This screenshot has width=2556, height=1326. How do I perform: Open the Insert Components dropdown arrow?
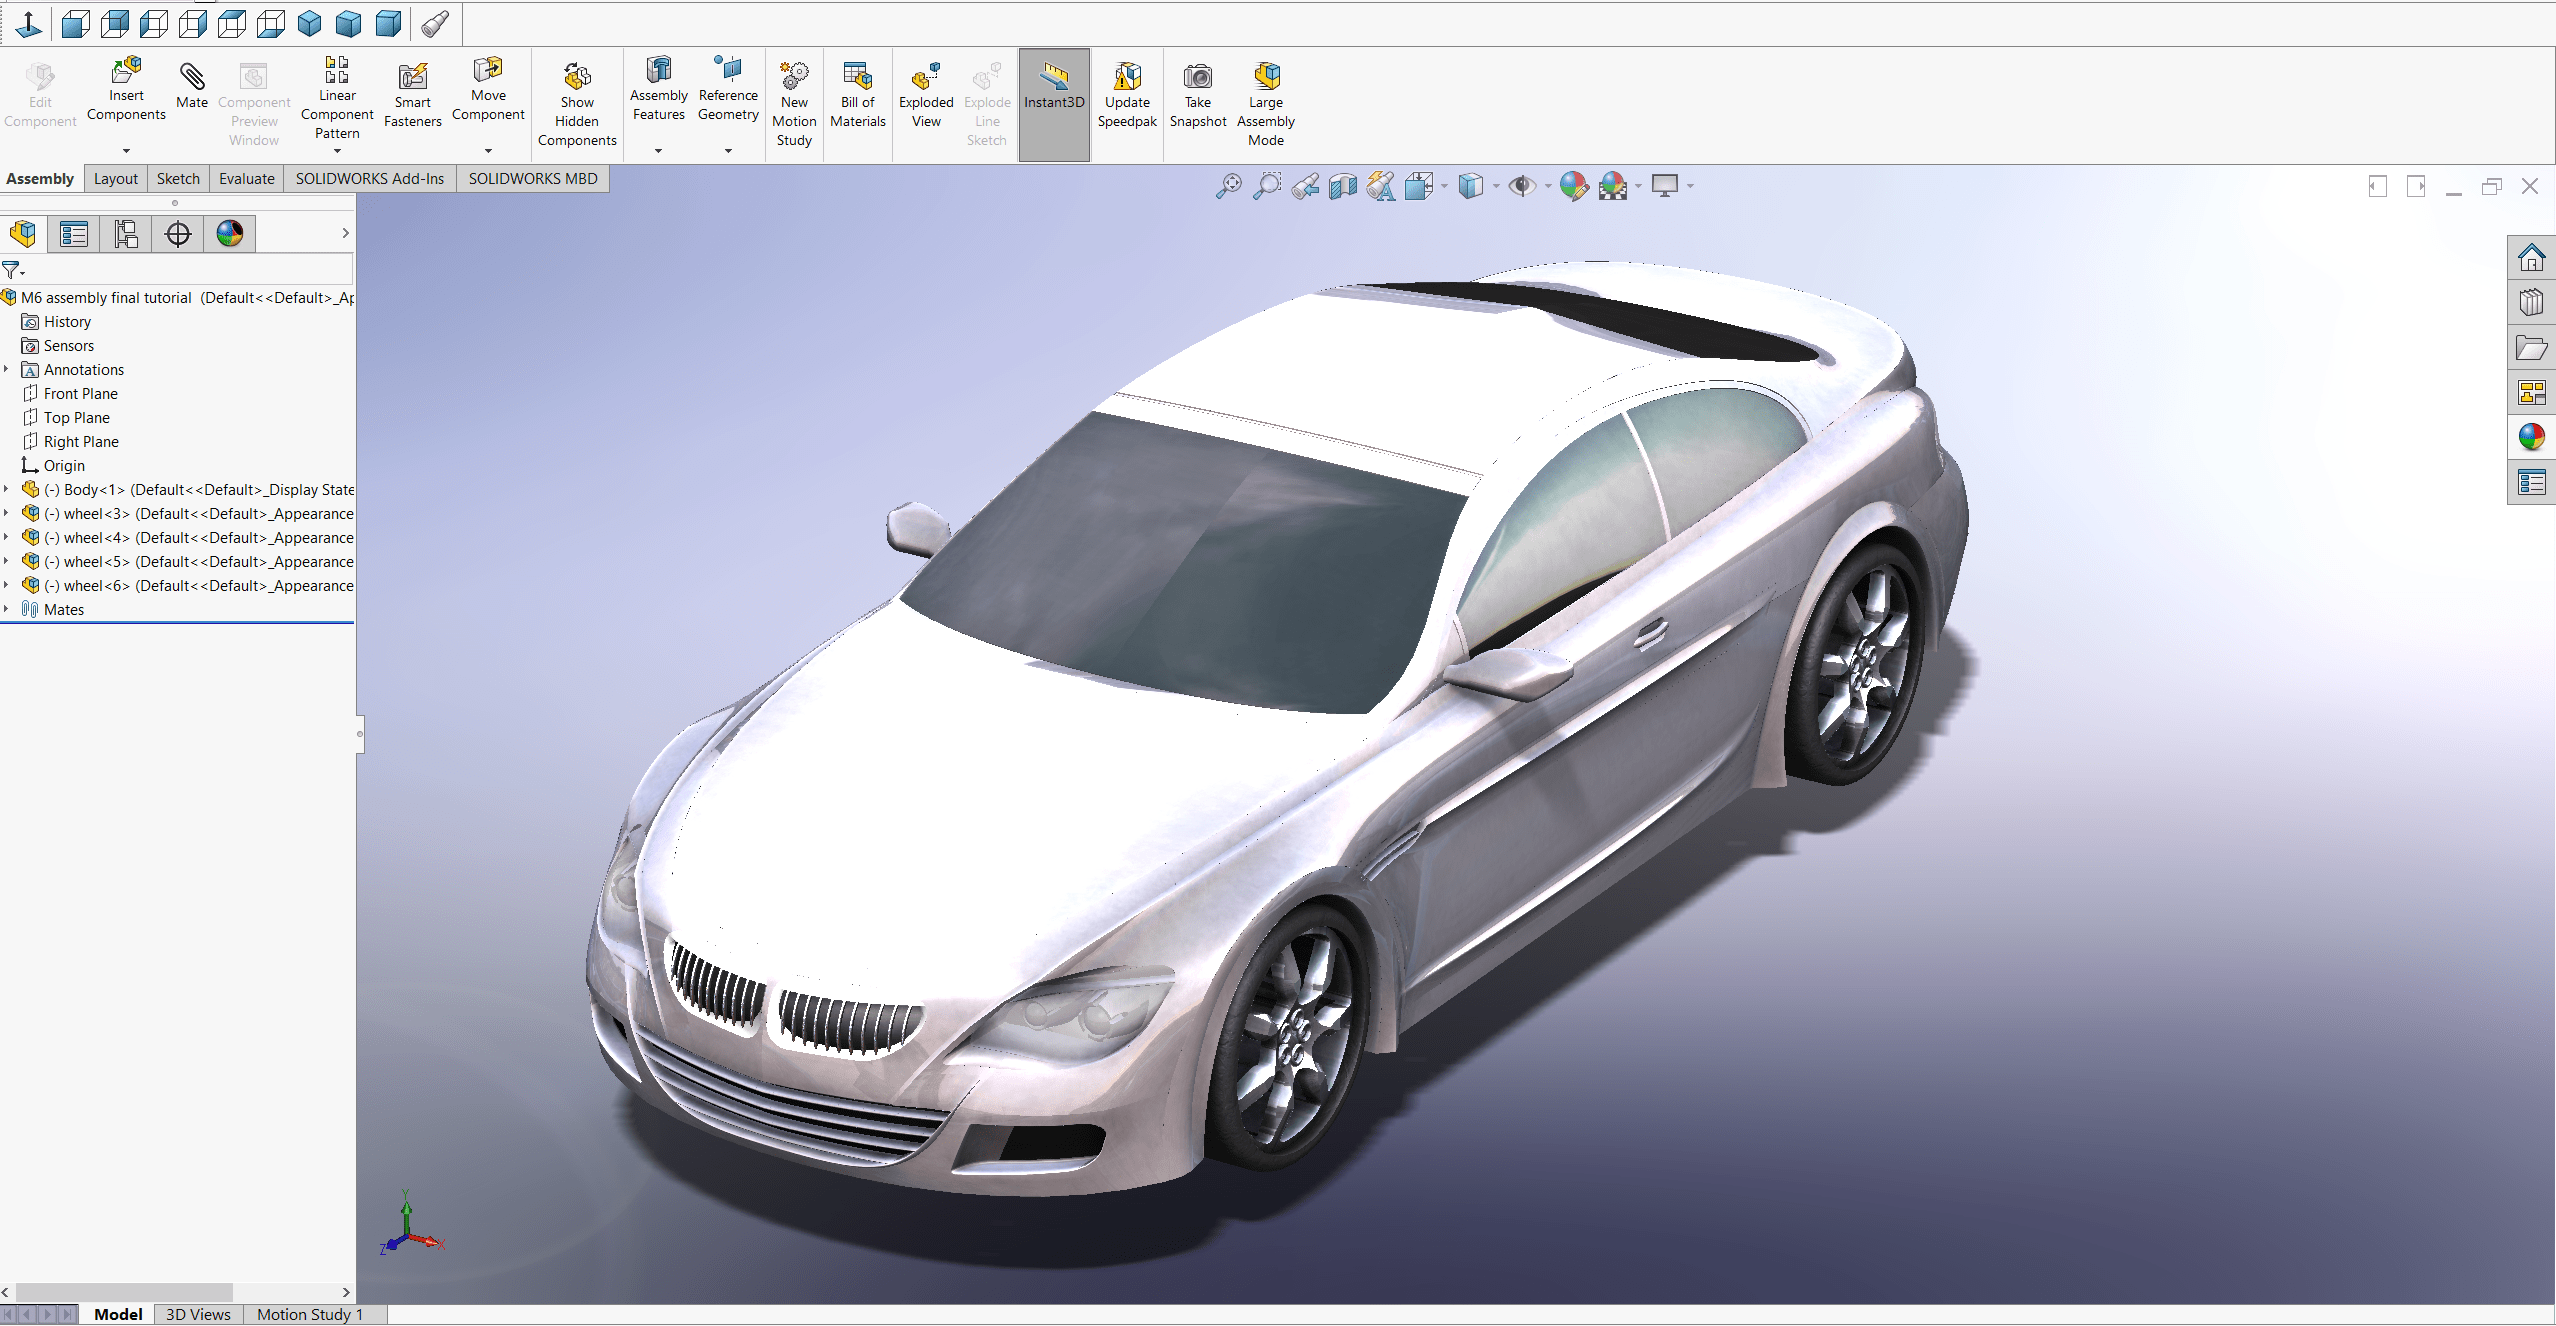[126, 151]
